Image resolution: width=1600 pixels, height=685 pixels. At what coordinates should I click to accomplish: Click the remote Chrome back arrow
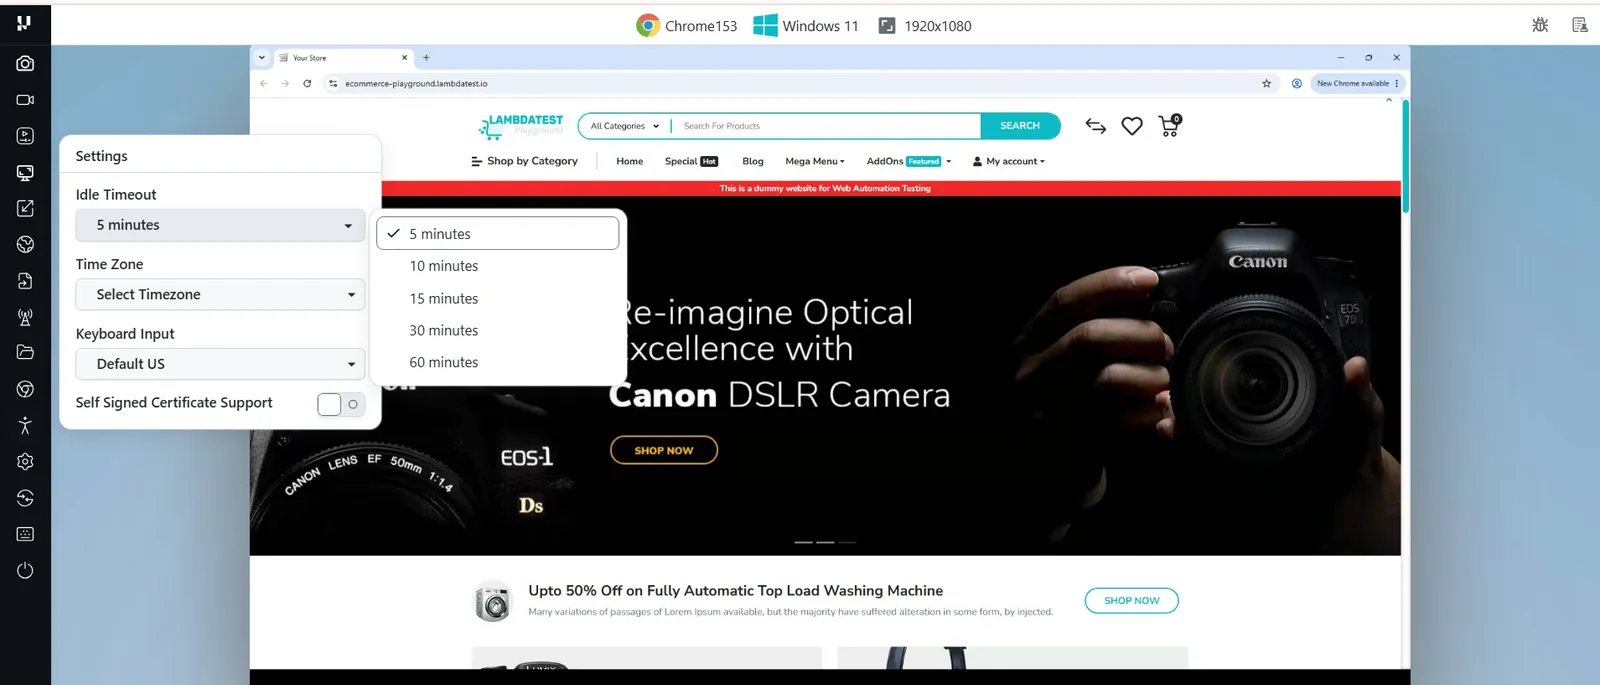(264, 83)
